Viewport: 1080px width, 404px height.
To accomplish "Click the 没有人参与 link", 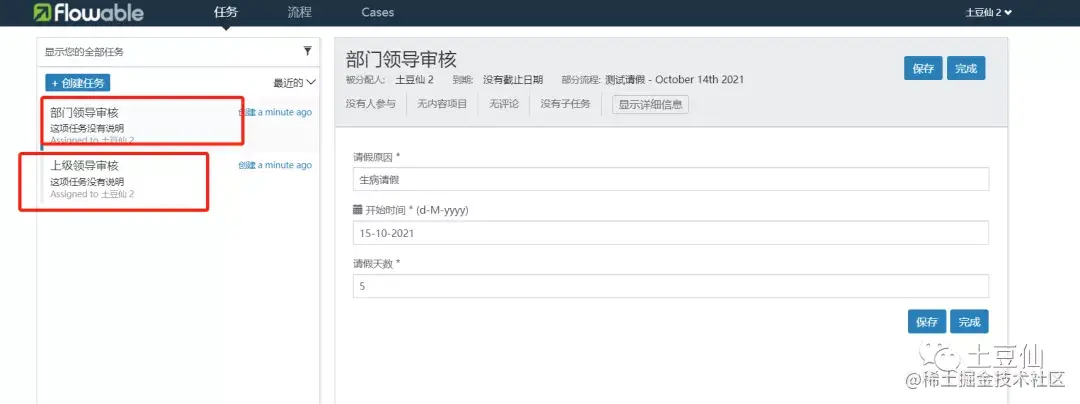I will pyautogui.click(x=371, y=105).
